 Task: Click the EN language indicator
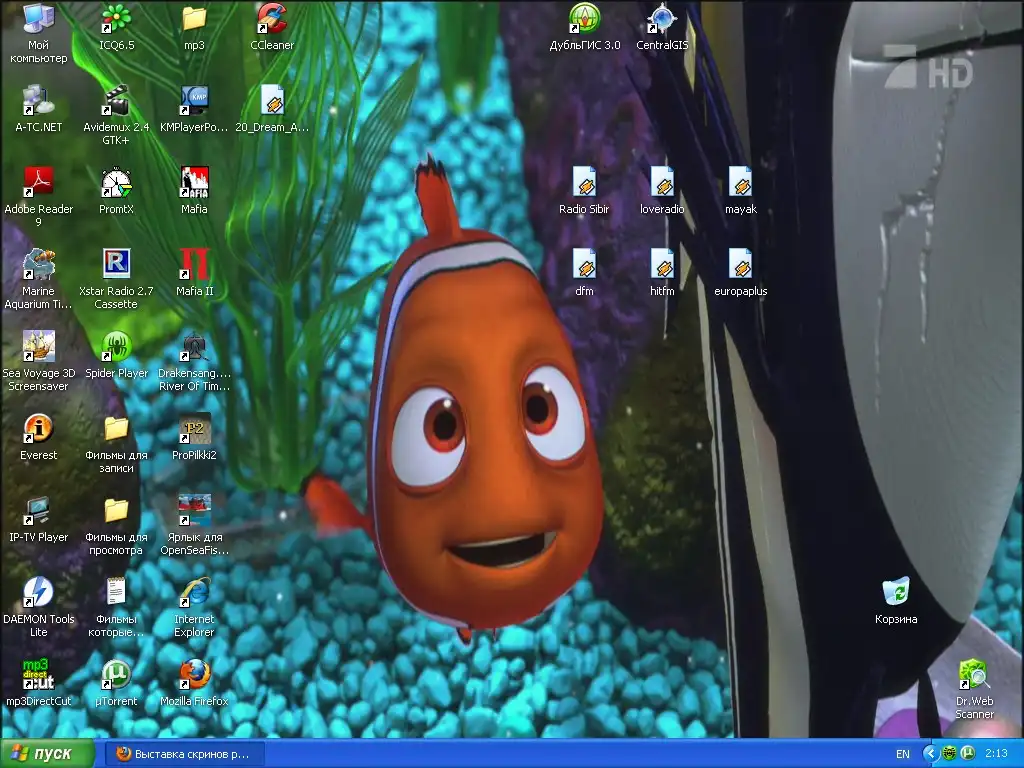pos(903,754)
